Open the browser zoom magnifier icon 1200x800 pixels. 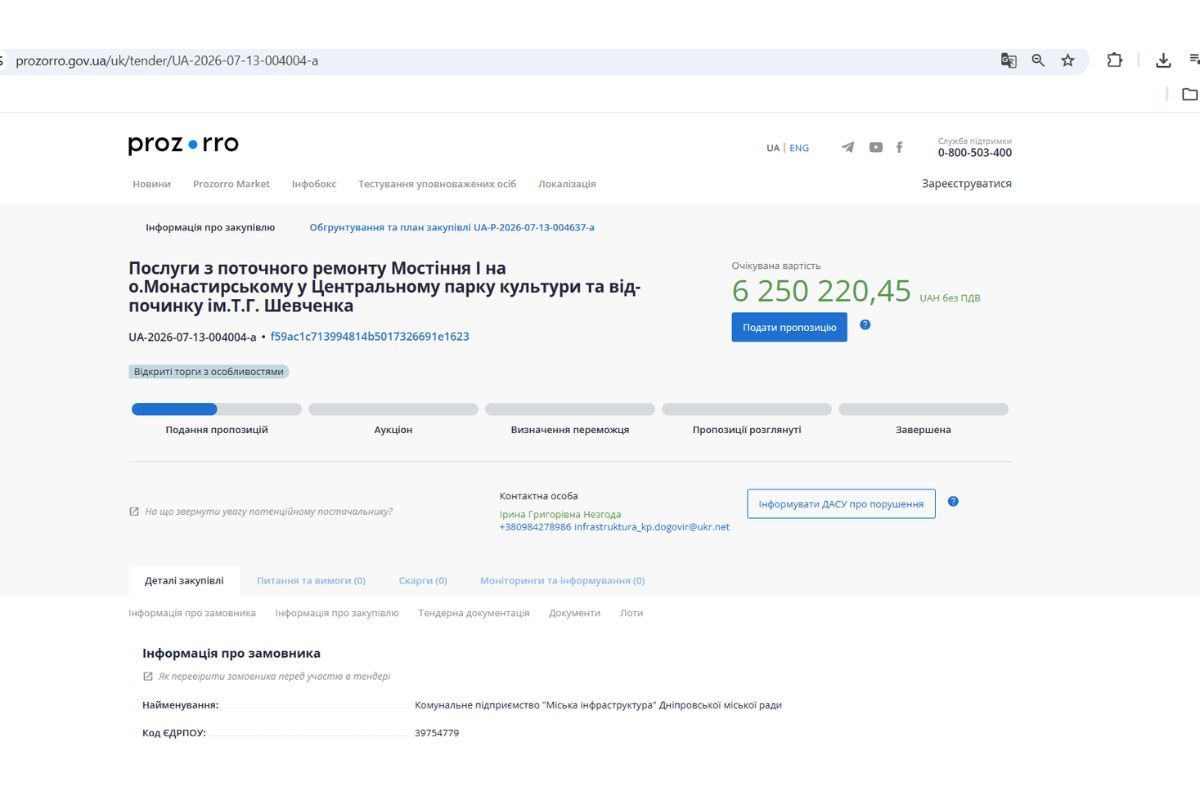click(x=1038, y=61)
